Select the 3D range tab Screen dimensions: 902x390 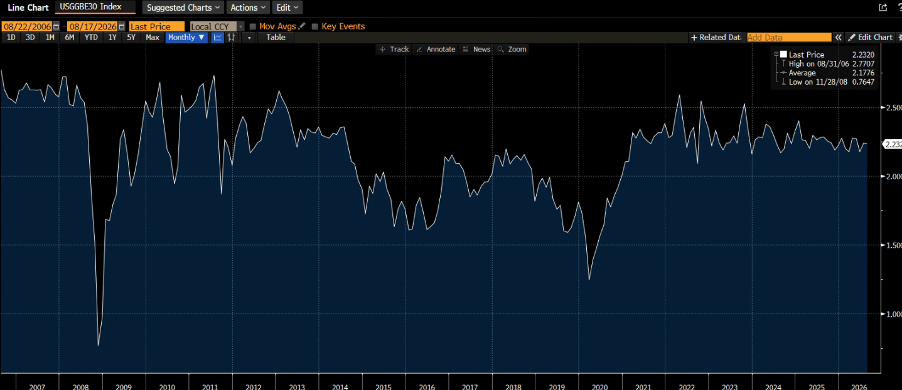point(30,37)
